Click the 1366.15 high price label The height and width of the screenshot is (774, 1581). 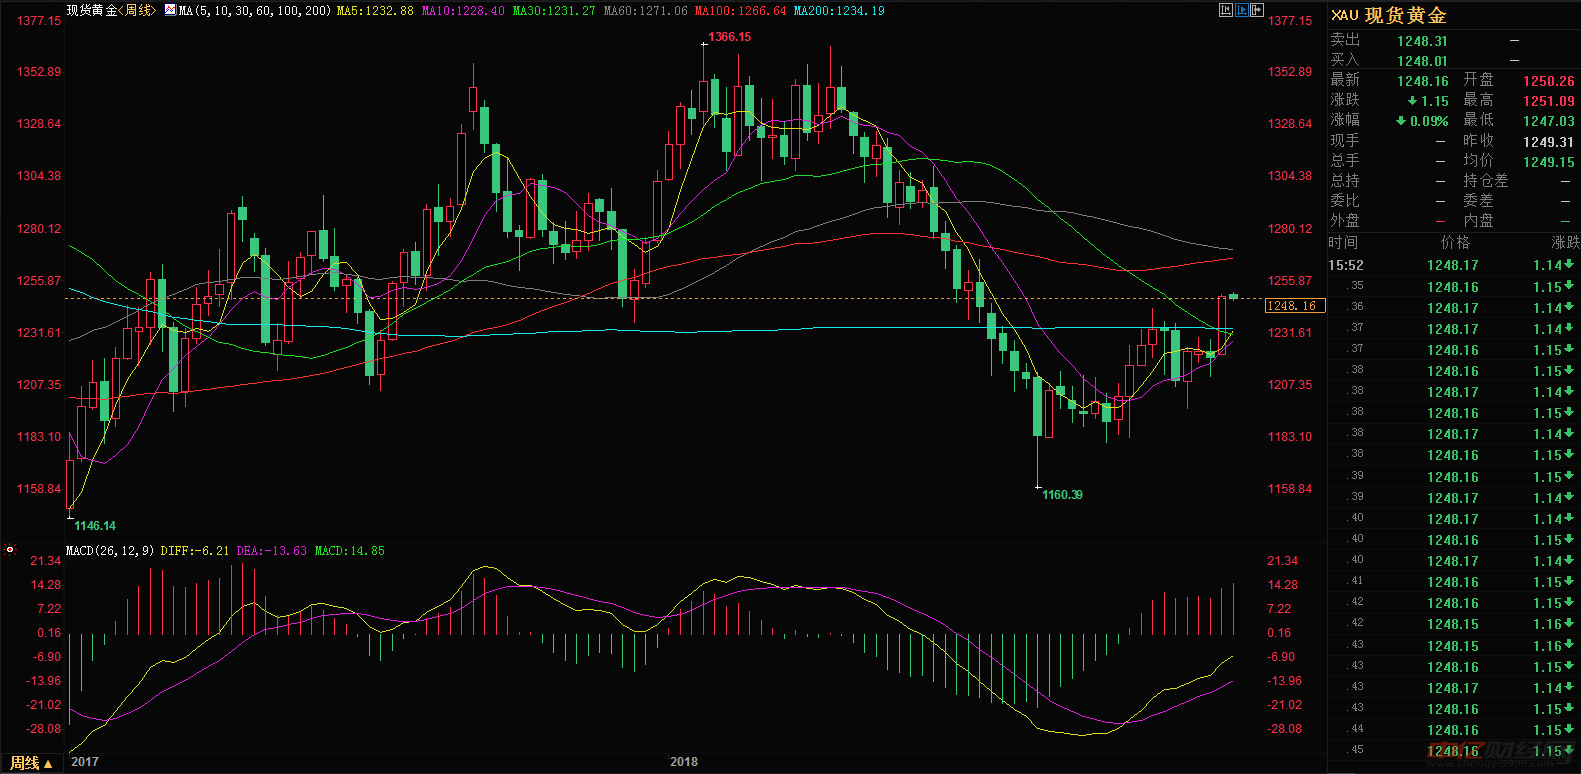tap(729, 37)
